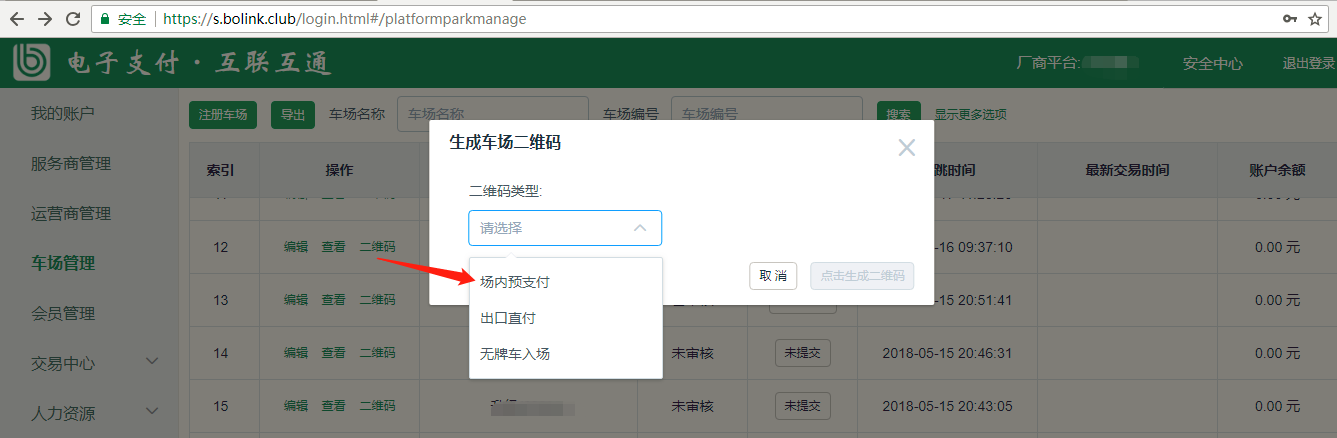
Task: Reload the page with refresh icon
Action: pos(73,19)
